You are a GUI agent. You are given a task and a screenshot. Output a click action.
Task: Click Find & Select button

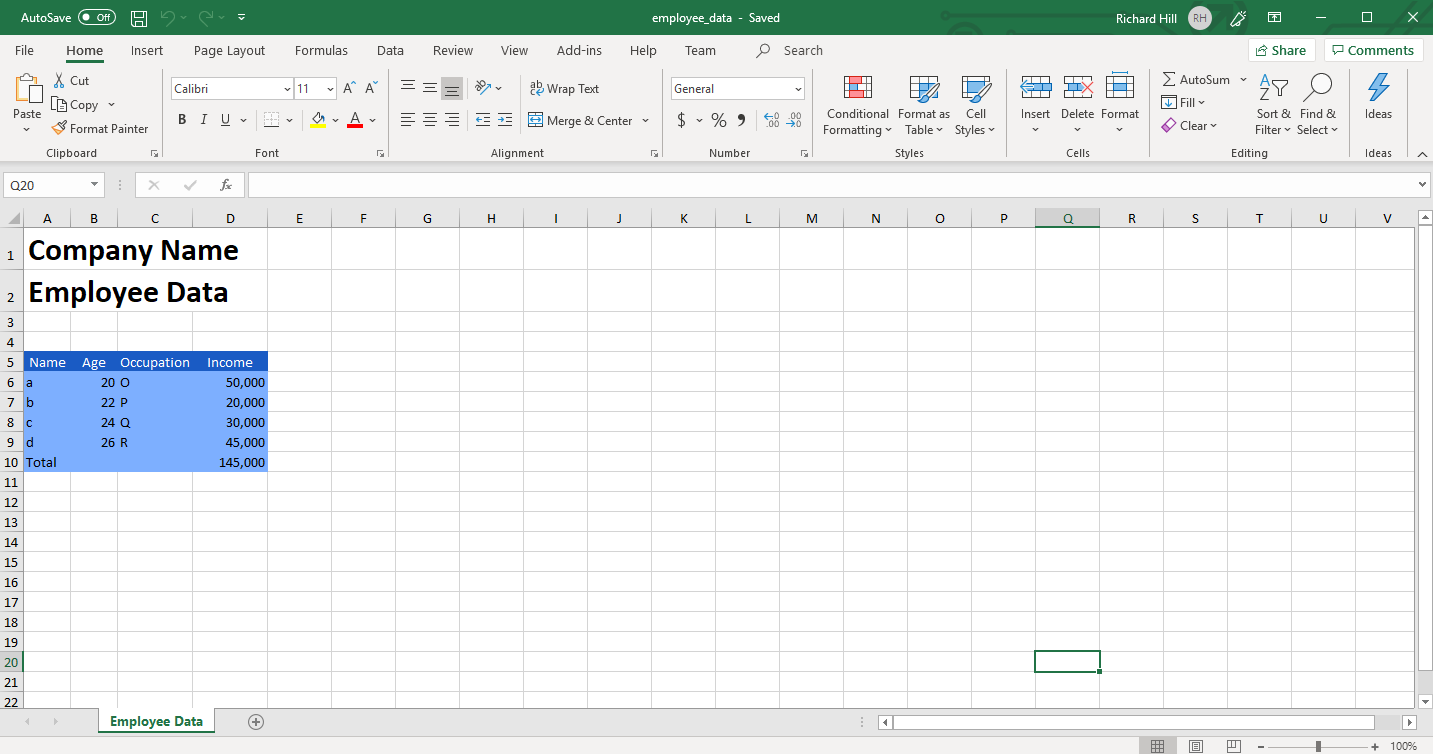click(x=1317, y=105)
